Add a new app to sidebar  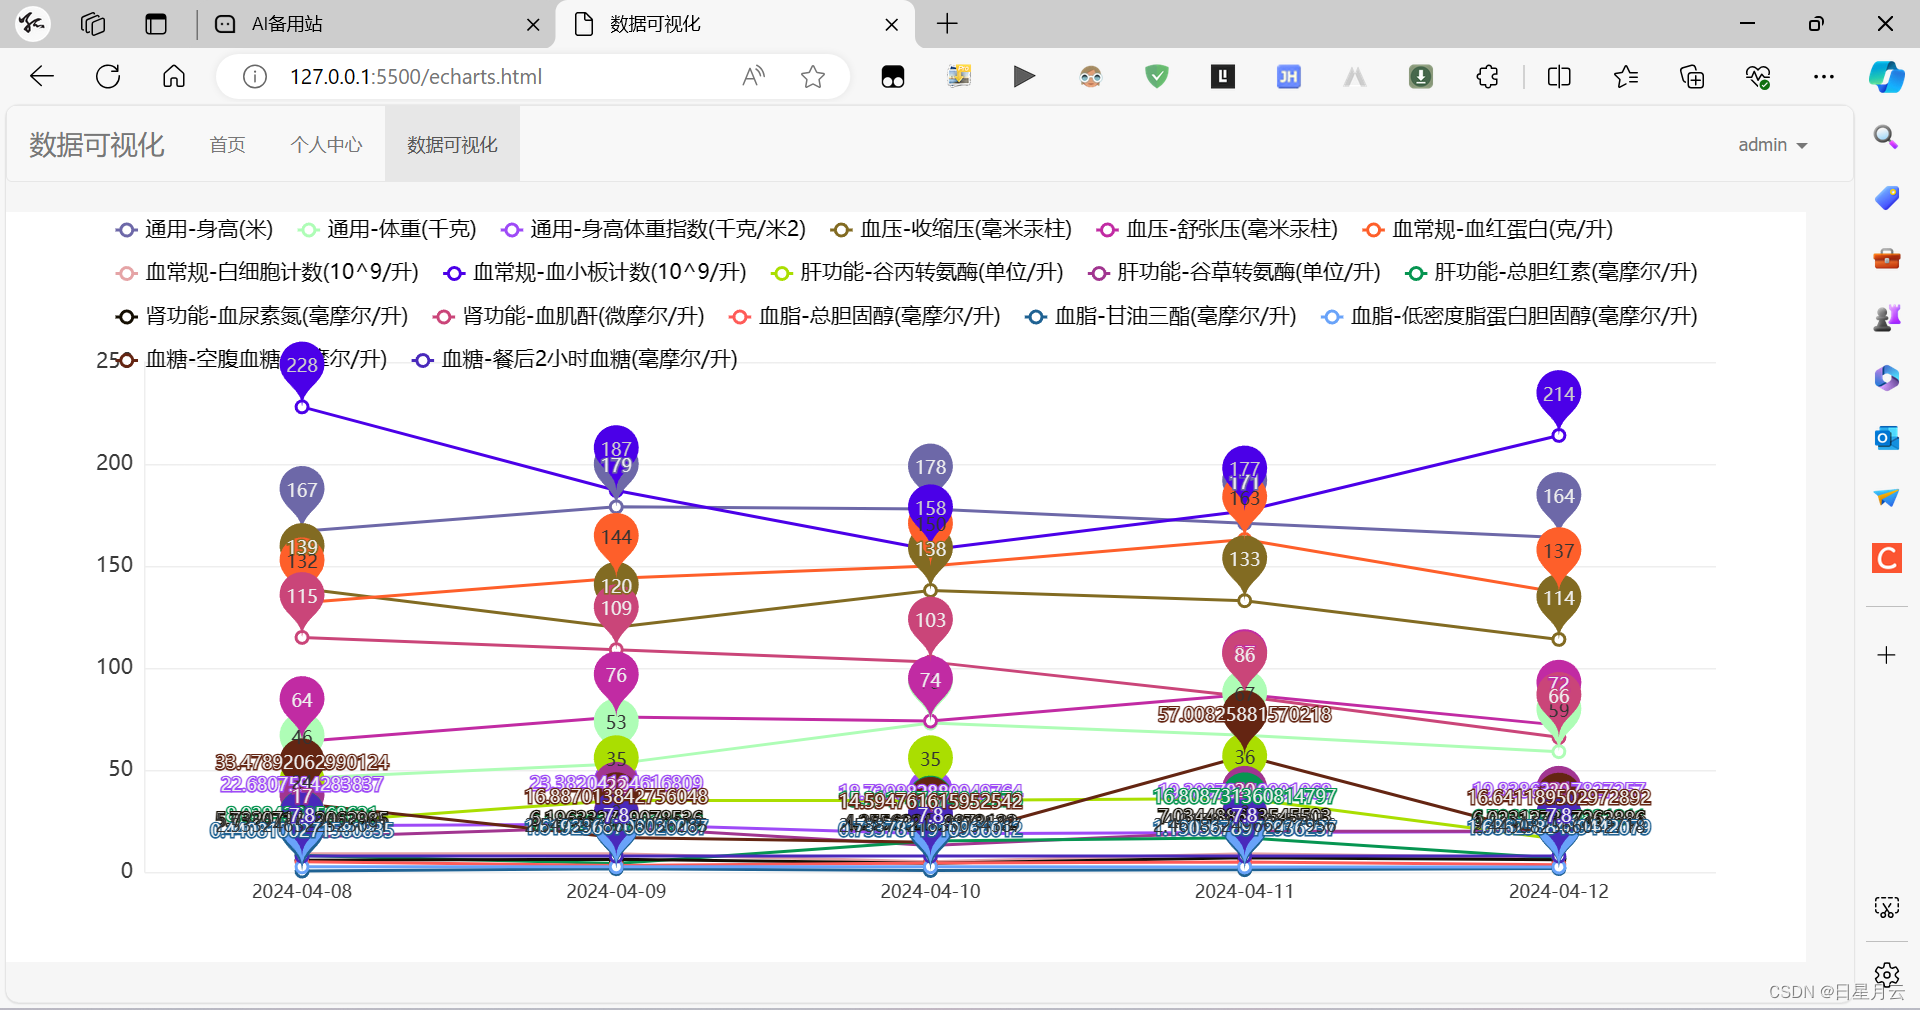click(1886, 655)
